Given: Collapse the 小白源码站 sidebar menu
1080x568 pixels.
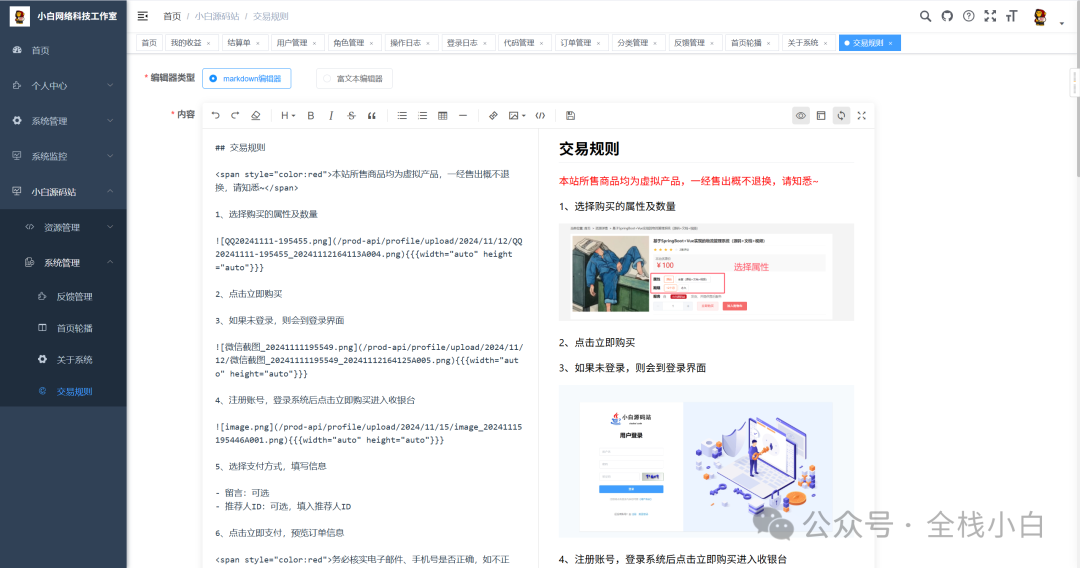Looking at the screenshot, I should (63, 191).
